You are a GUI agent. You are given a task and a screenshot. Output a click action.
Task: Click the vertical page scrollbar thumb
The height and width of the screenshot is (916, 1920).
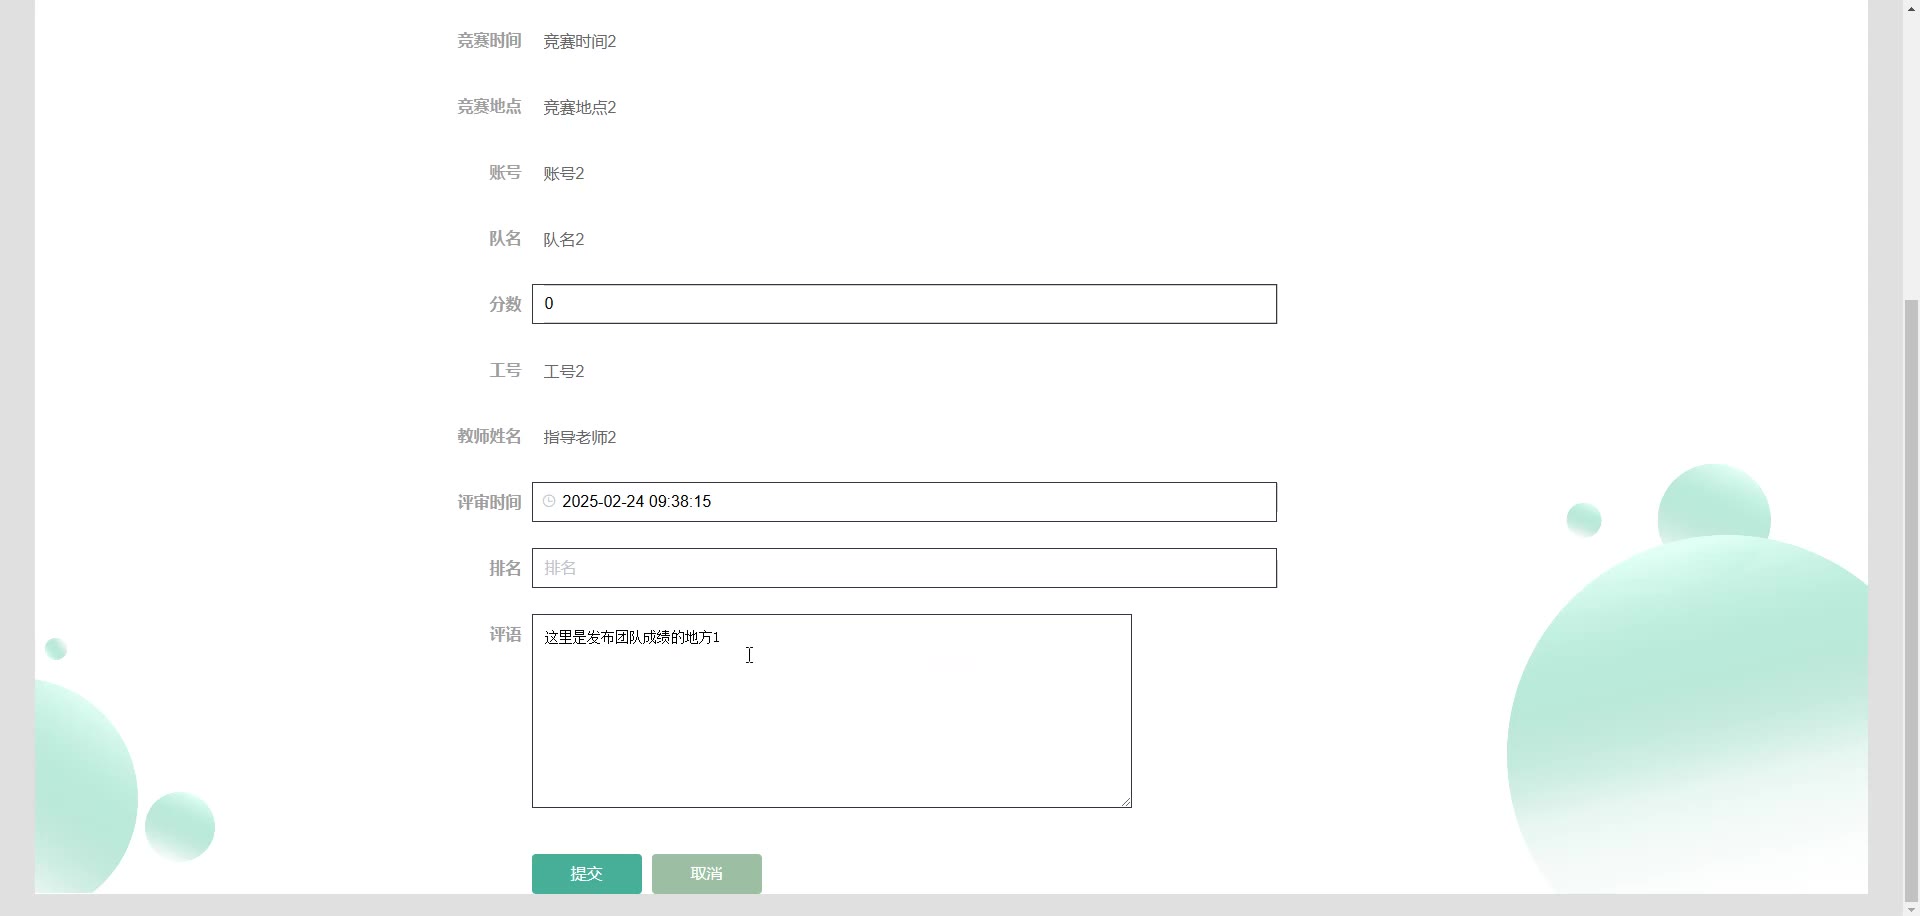1911,600
